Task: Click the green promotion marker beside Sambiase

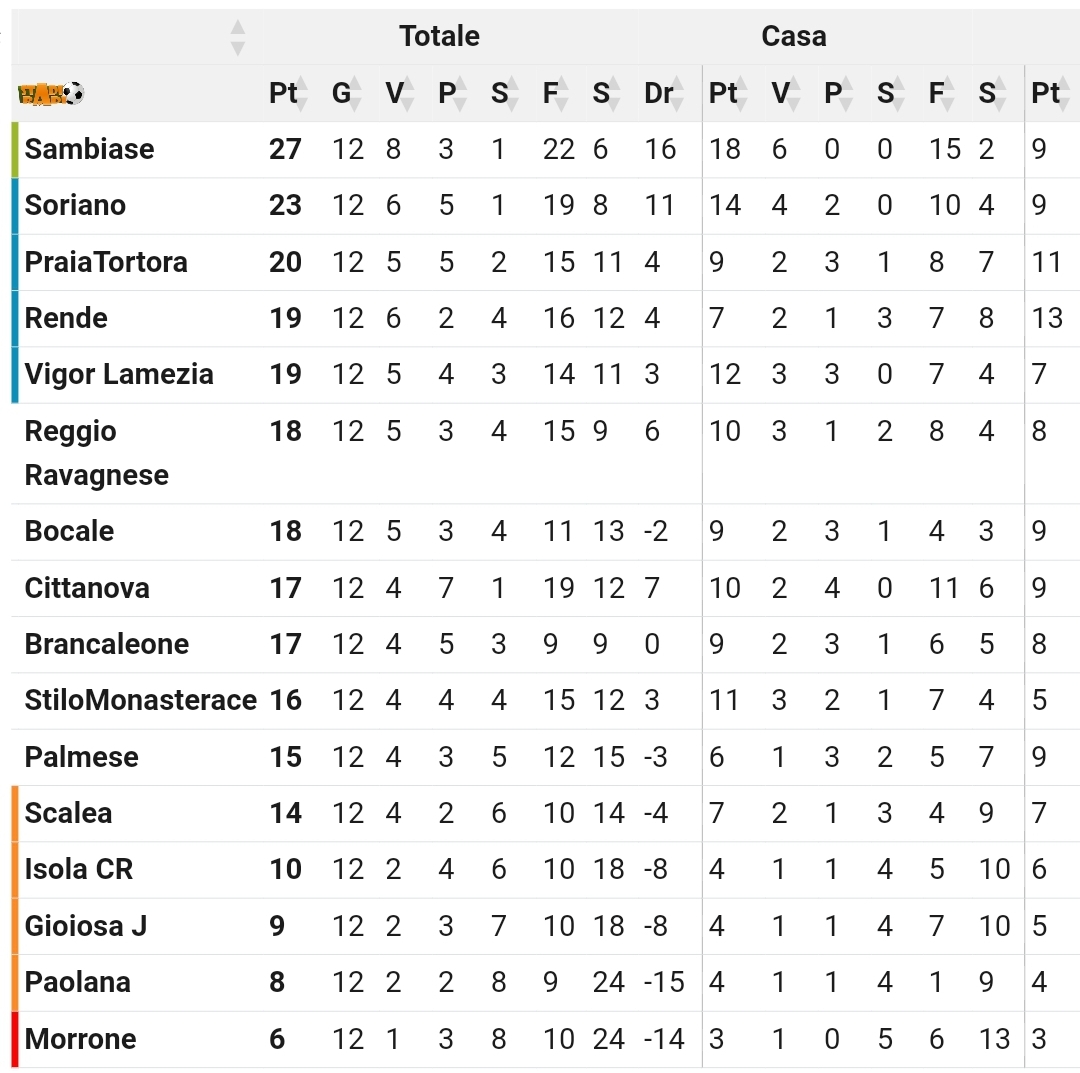Action: point(14,149)
